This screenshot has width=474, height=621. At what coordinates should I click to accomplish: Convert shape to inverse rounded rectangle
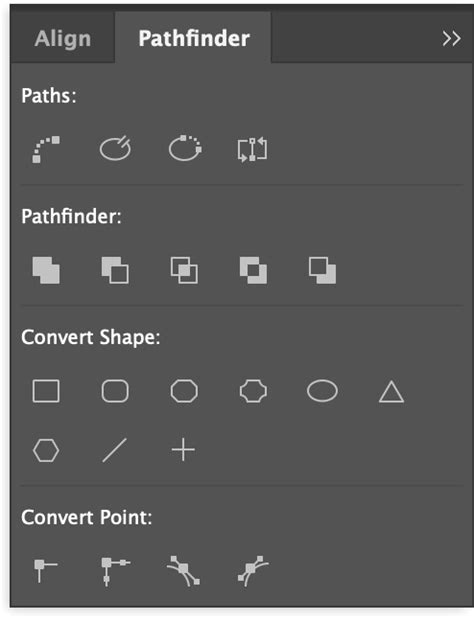pyautogui.click(x=253, y=391)
